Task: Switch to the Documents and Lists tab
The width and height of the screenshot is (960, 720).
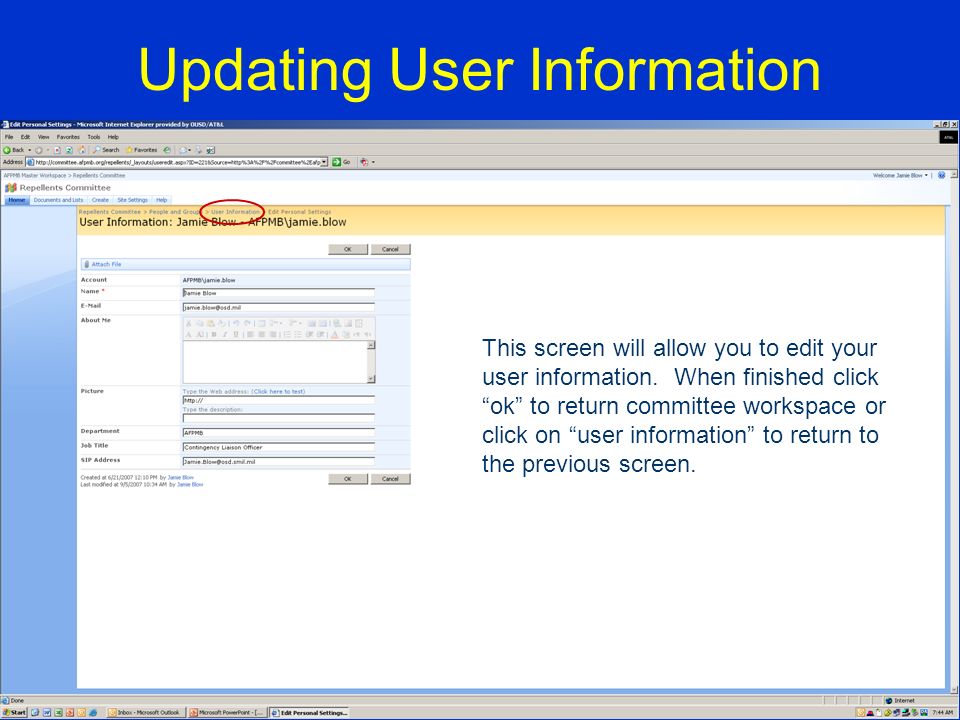Action: coord(58,200)
